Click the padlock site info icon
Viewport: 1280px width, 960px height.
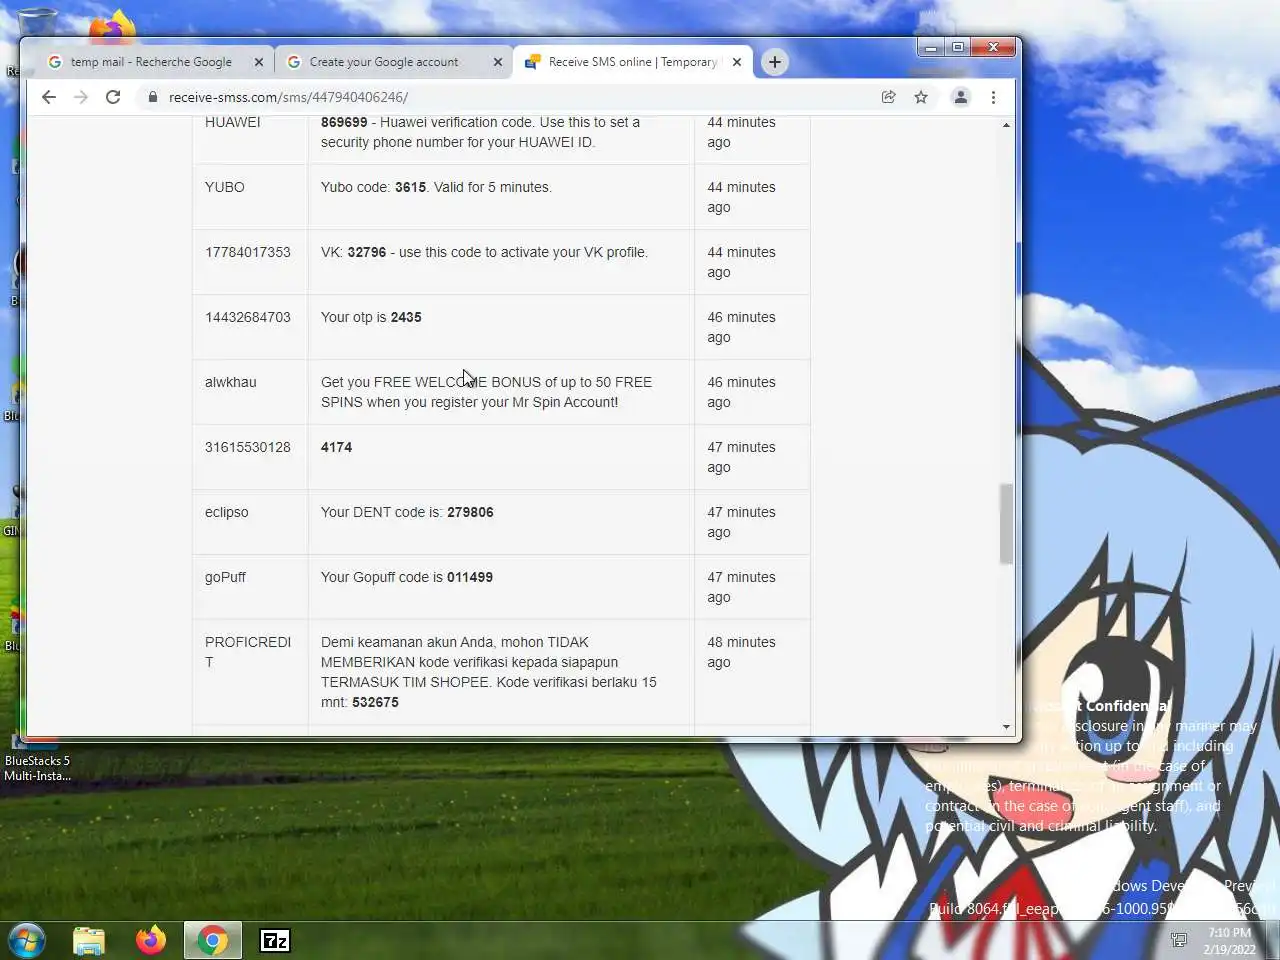coord(152,97)
